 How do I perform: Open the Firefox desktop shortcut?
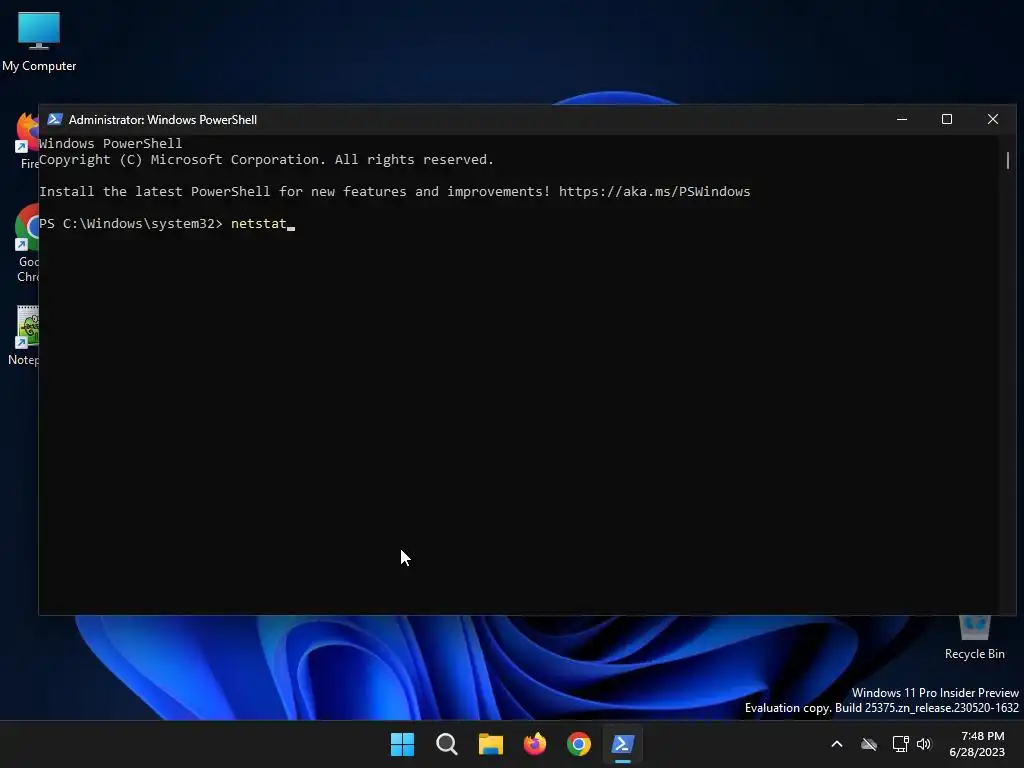coord(27,140)
